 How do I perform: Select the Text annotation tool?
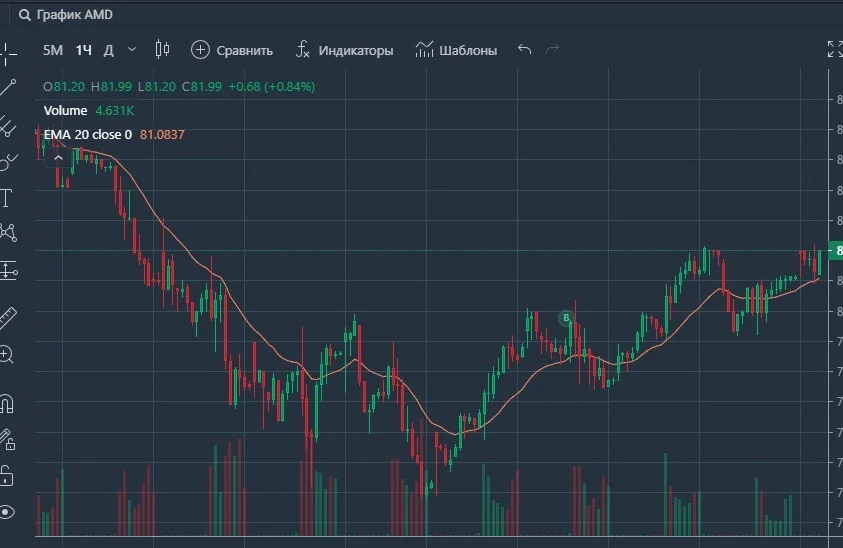[6, 198]
